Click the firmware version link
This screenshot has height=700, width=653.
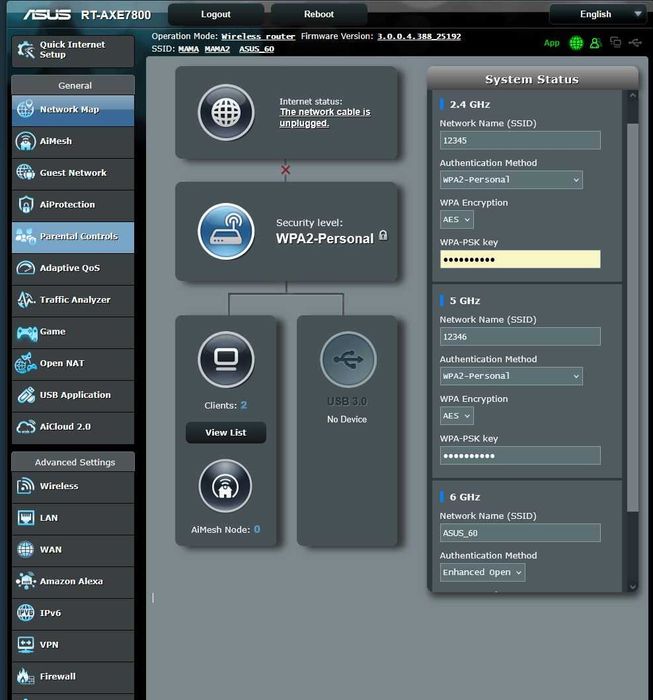[418, 36]
